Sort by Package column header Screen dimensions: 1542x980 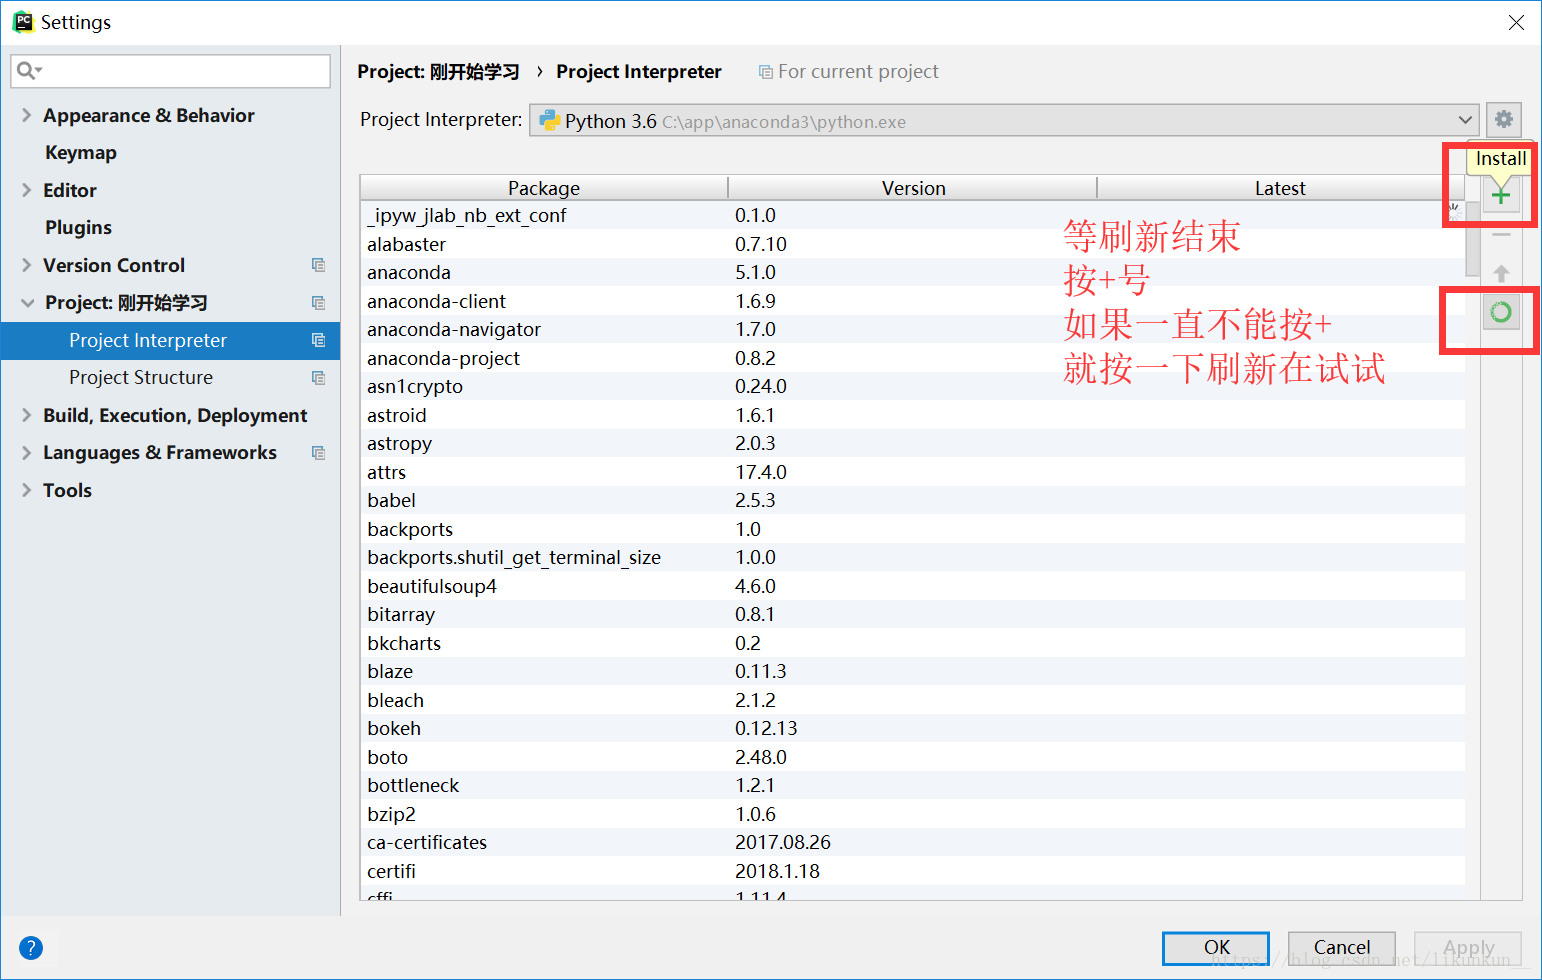tap(544, 188)
